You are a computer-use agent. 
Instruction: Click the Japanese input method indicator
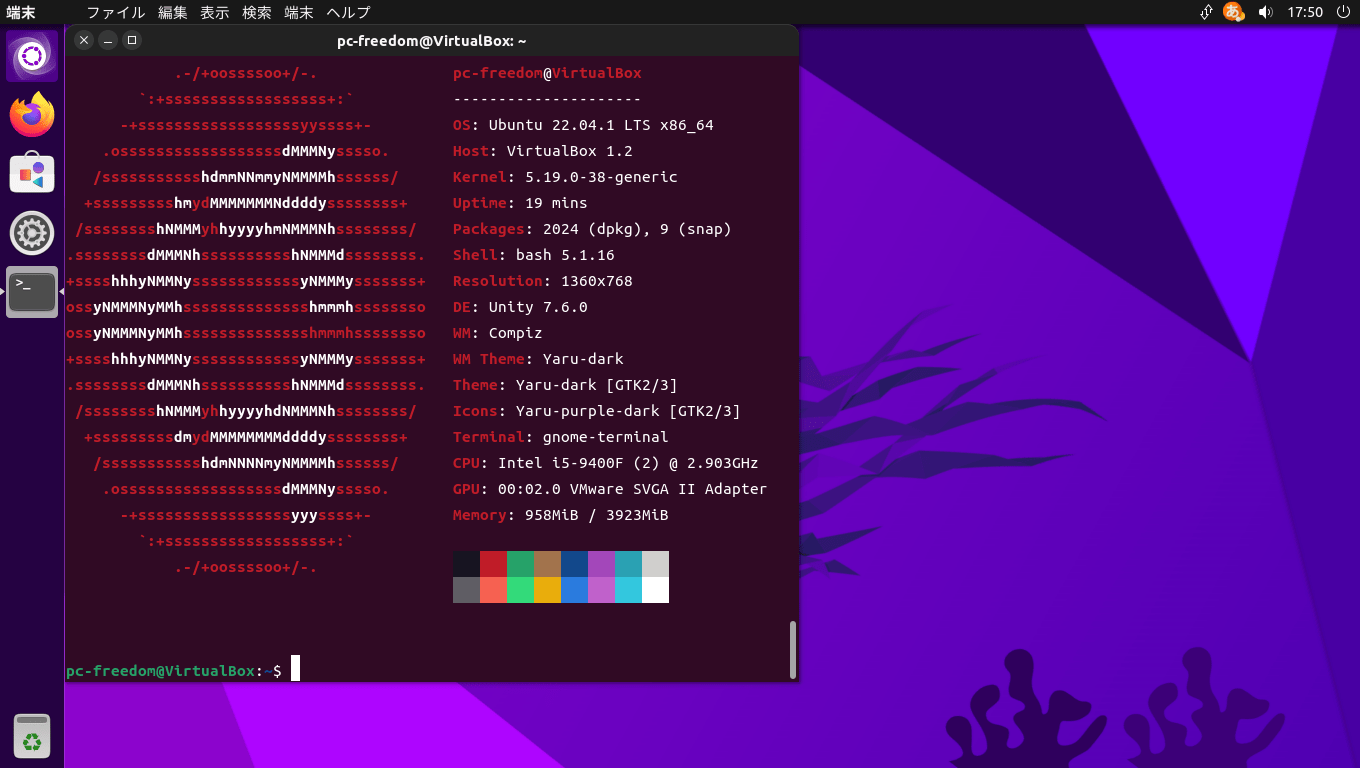(1234, 12)
